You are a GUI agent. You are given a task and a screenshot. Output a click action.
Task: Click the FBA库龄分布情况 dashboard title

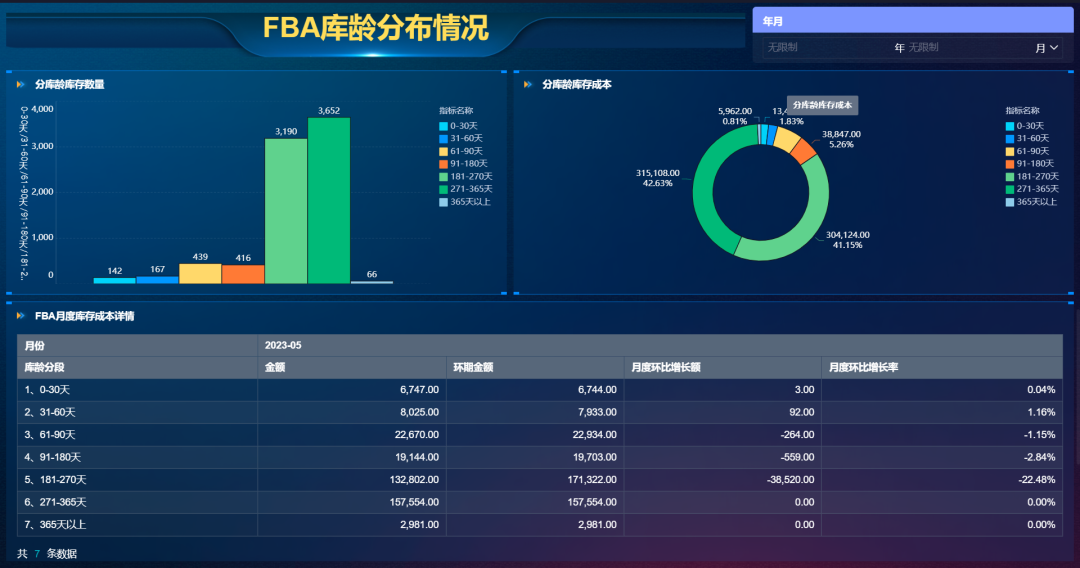click(375, 28)
